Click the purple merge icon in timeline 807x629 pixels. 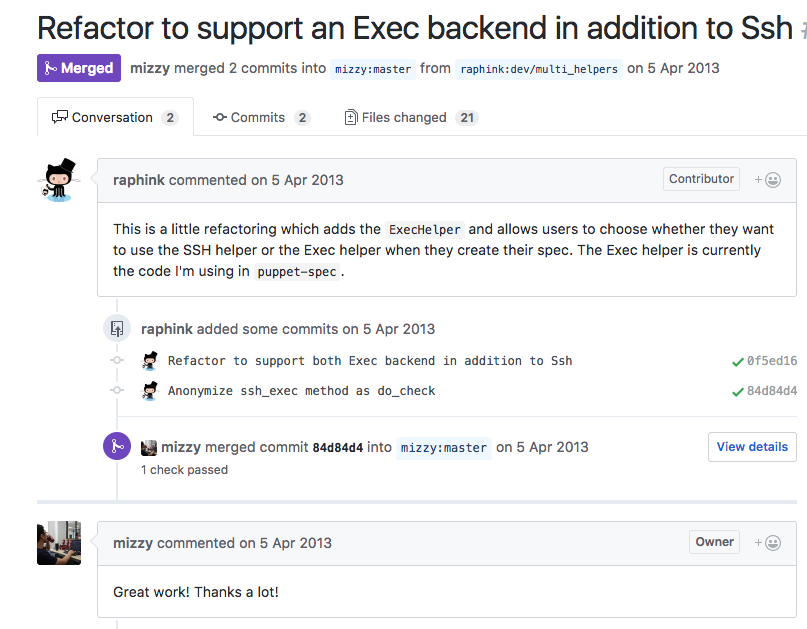pos(117,446)
